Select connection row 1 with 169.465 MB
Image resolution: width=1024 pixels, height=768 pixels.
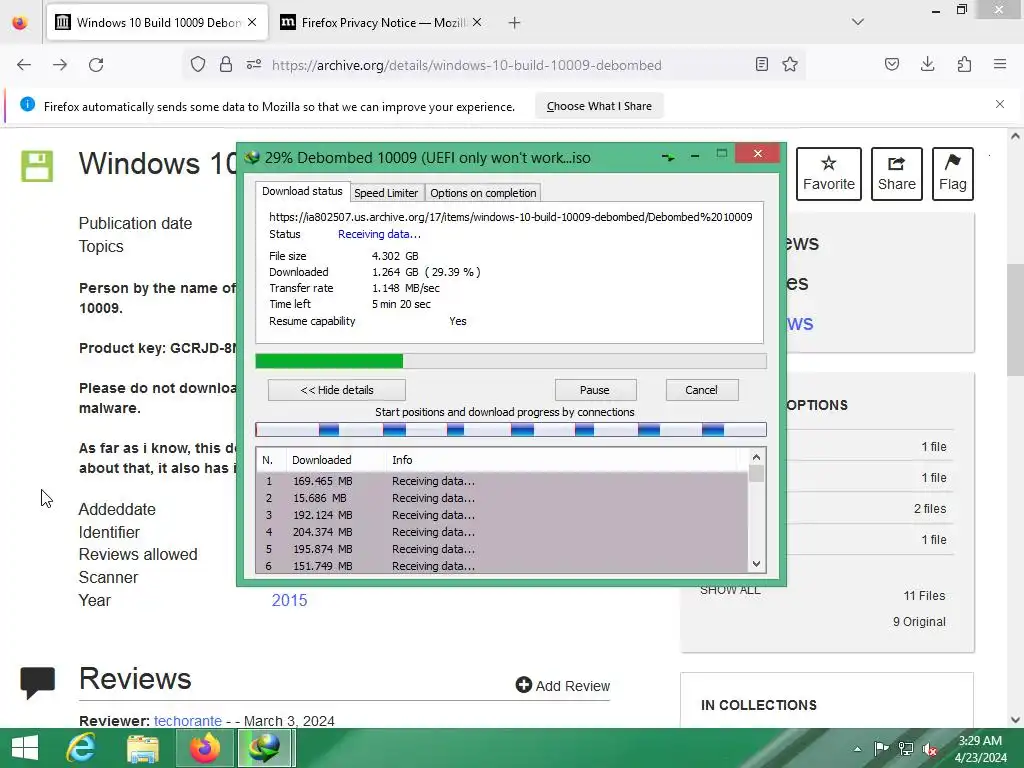502,481
